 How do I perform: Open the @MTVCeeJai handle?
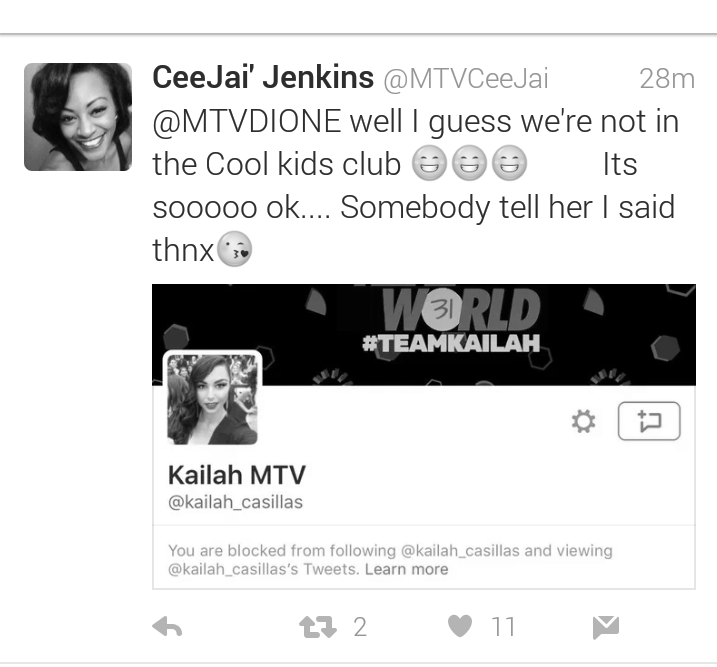(x=466, y=79)
